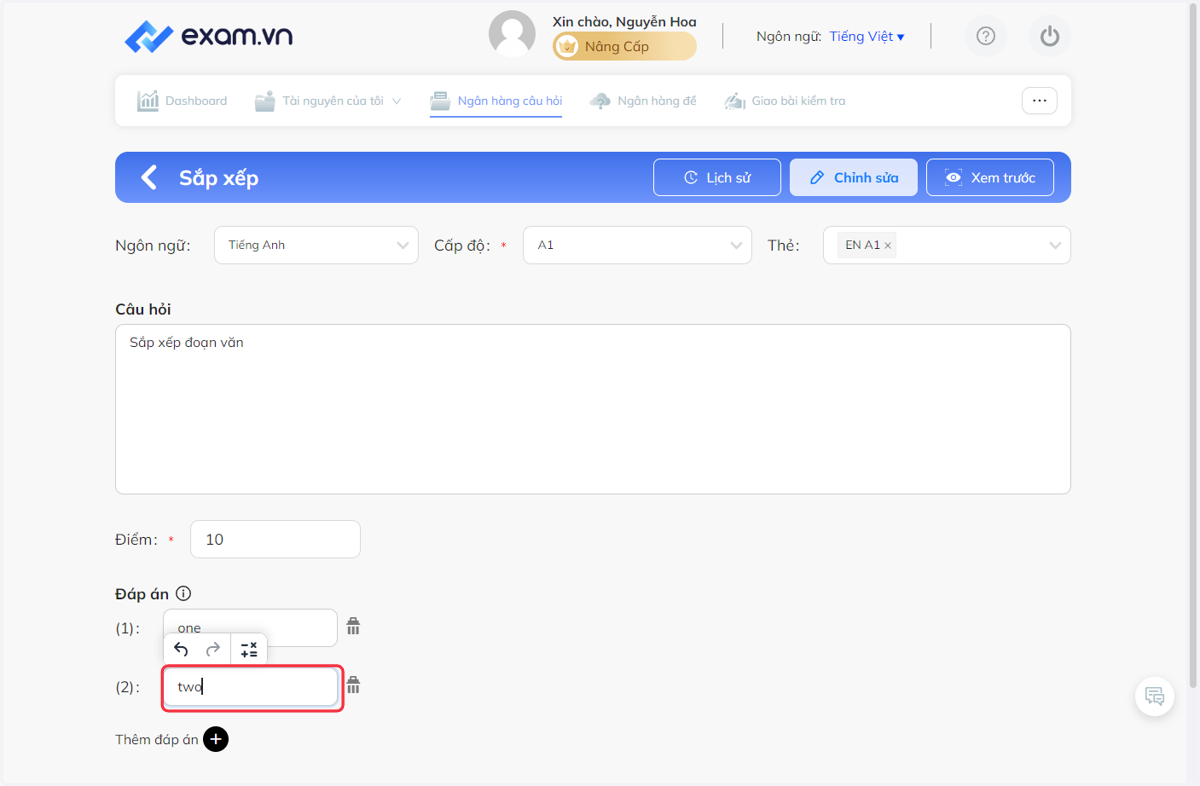
Task: Click the redo arrow in mini toolbar
Action: (213, 650)
